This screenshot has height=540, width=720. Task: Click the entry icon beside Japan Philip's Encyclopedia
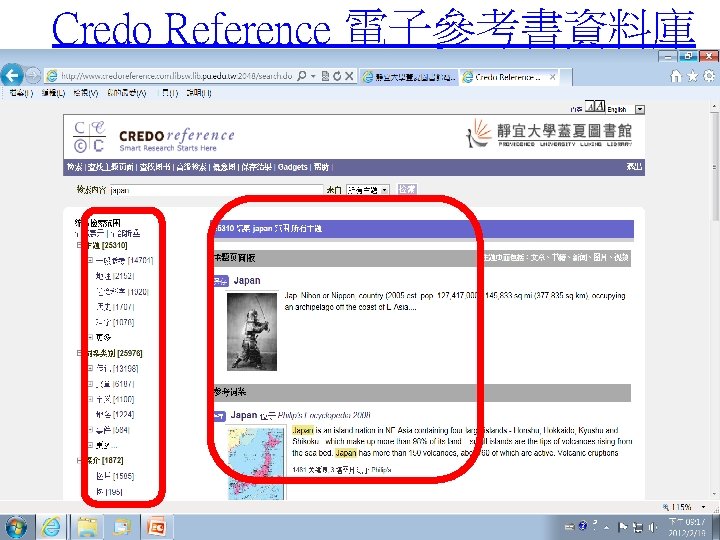pos(220,416)
